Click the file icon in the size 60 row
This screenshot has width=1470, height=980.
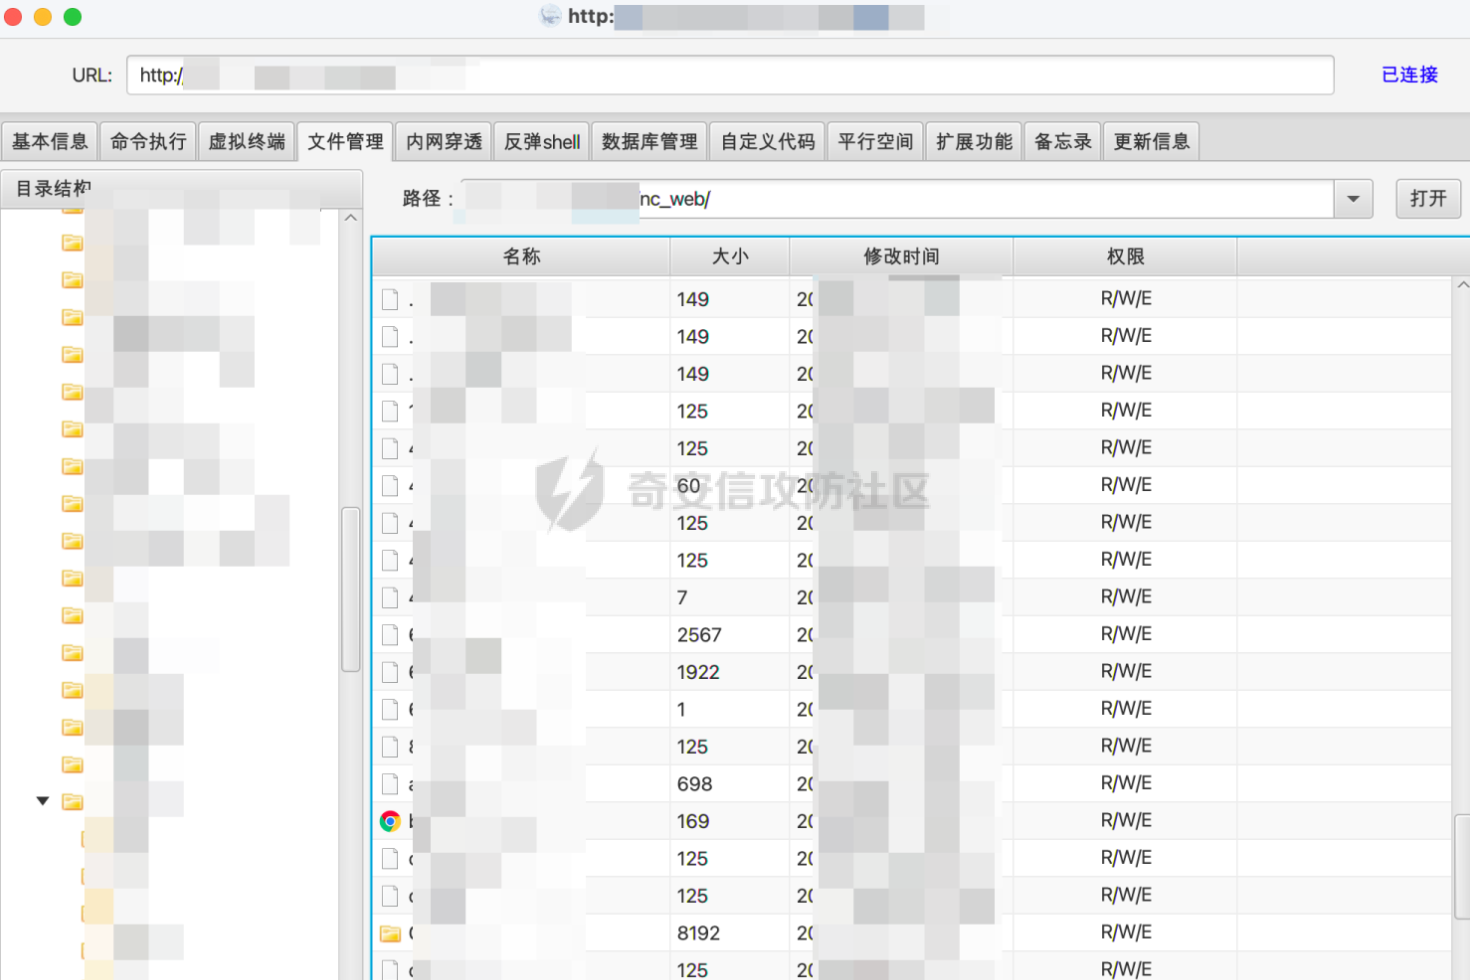coord(390,486)
